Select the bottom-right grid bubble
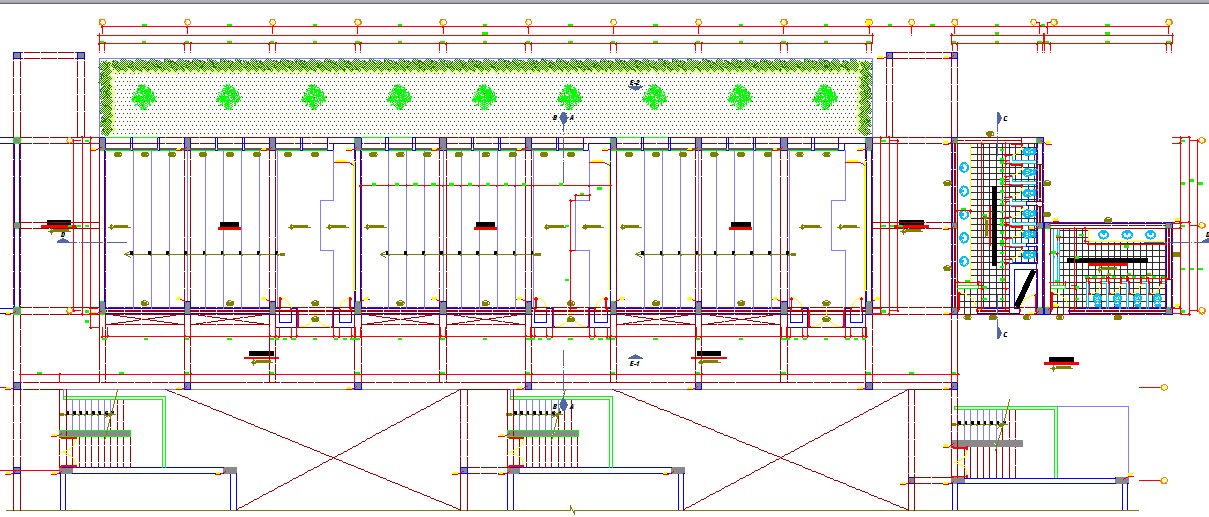Viewport: 1209px width, 517px height. coord(1164,482)
